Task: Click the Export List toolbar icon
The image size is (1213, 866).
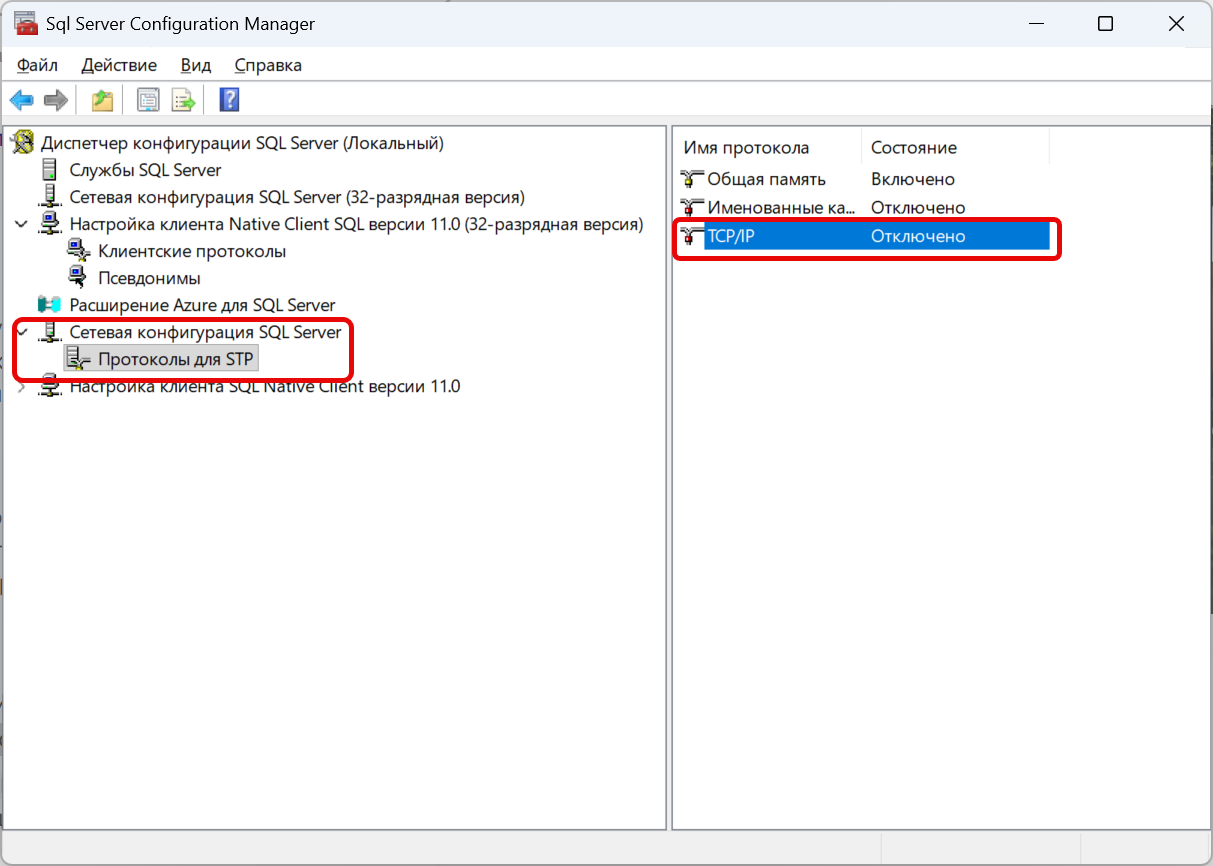Action: [x=183, y=100]
